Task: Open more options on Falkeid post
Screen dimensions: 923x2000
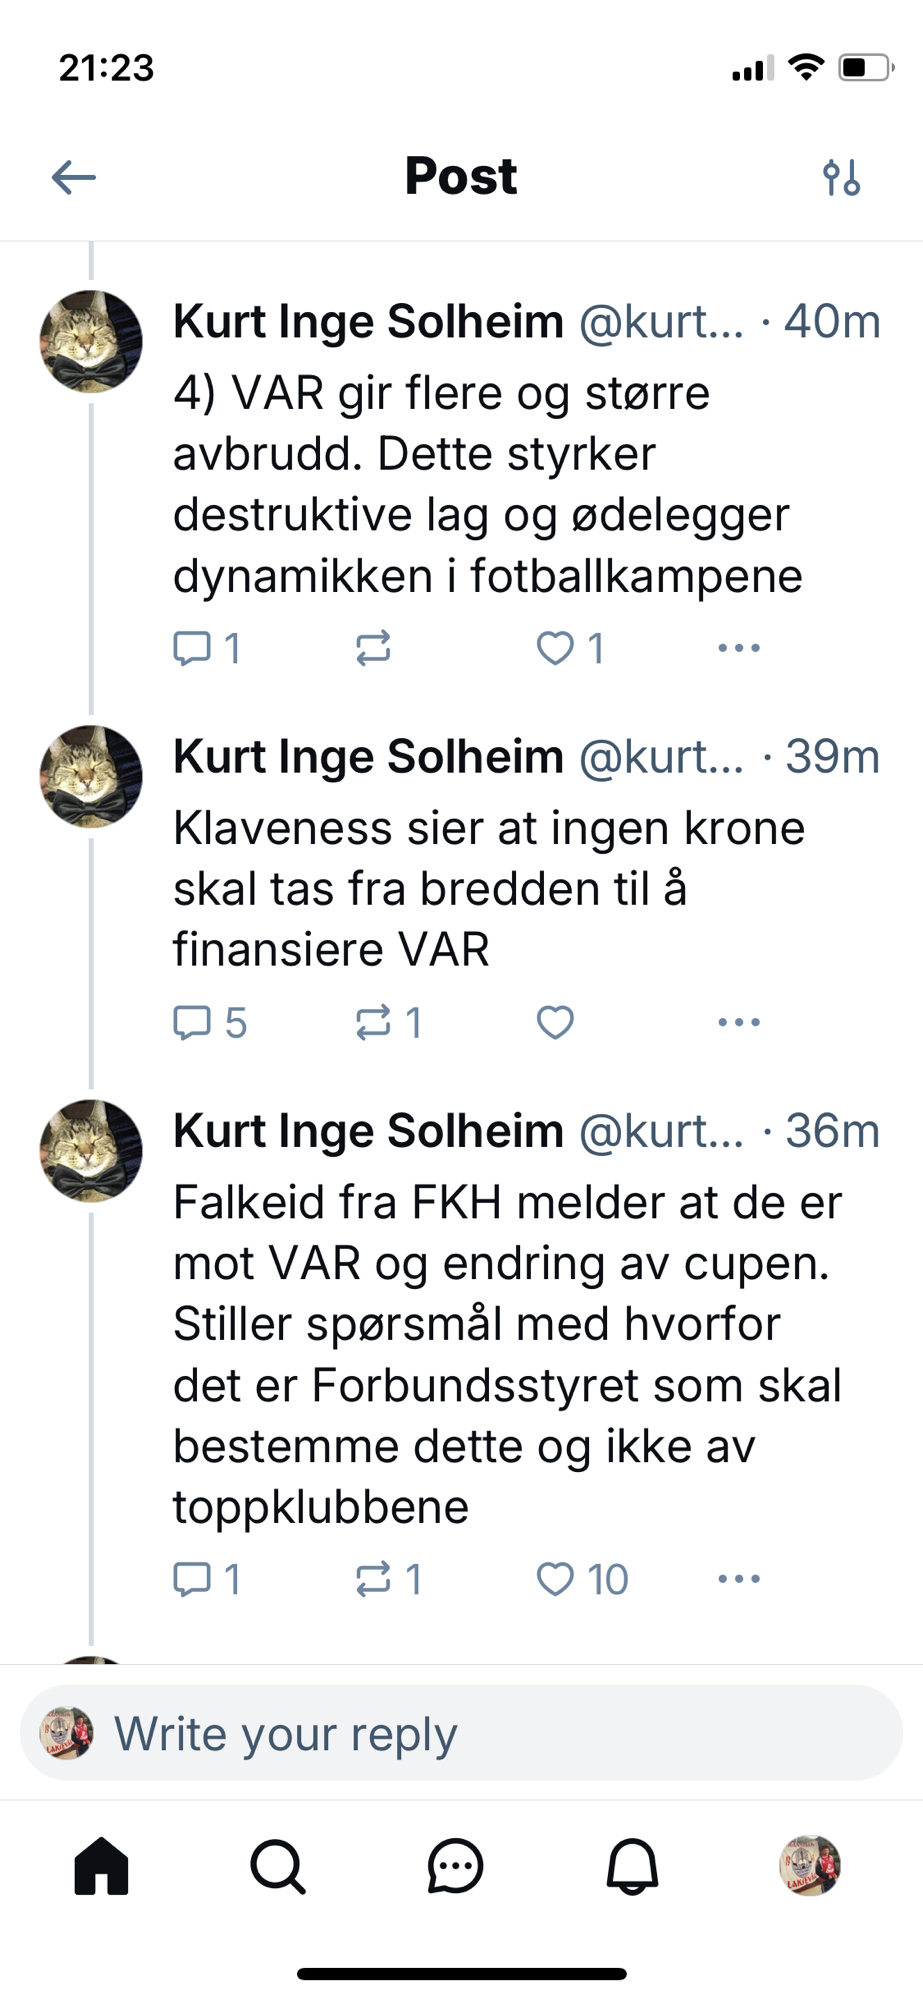Action: (739, 1579)
